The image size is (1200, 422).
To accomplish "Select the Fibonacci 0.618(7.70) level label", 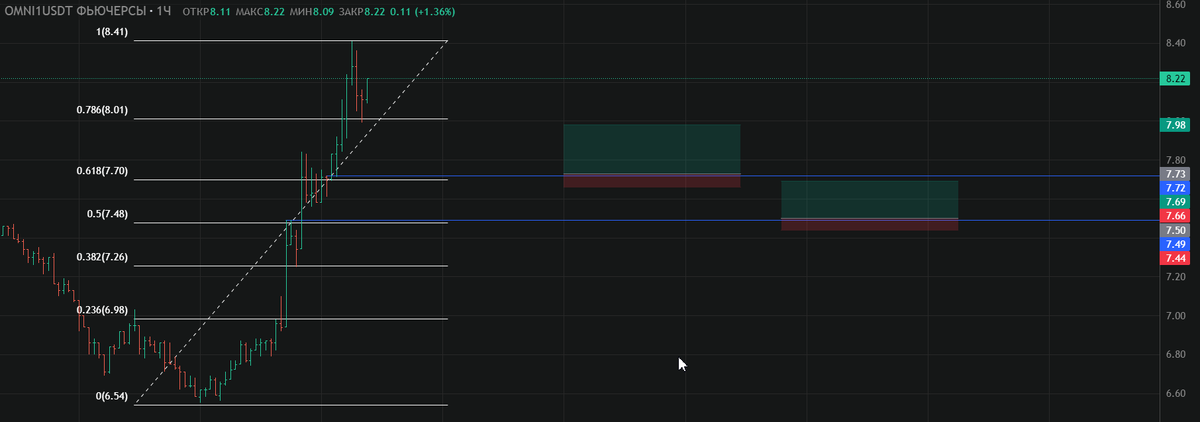I will (103, 171).
